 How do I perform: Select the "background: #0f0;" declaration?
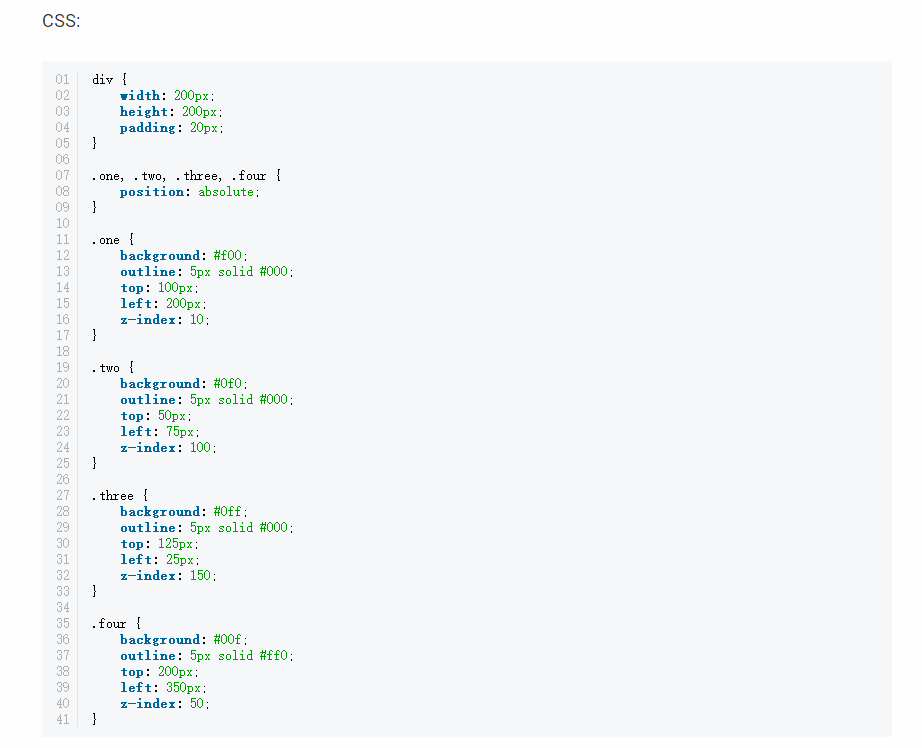pos(184,384)
